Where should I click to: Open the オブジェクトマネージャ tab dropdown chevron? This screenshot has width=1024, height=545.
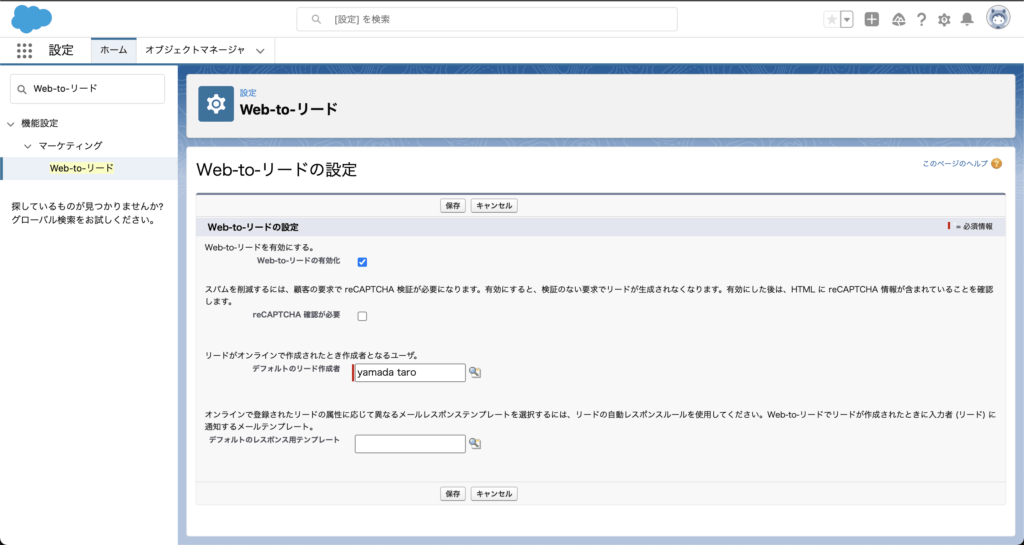(260, 51)
